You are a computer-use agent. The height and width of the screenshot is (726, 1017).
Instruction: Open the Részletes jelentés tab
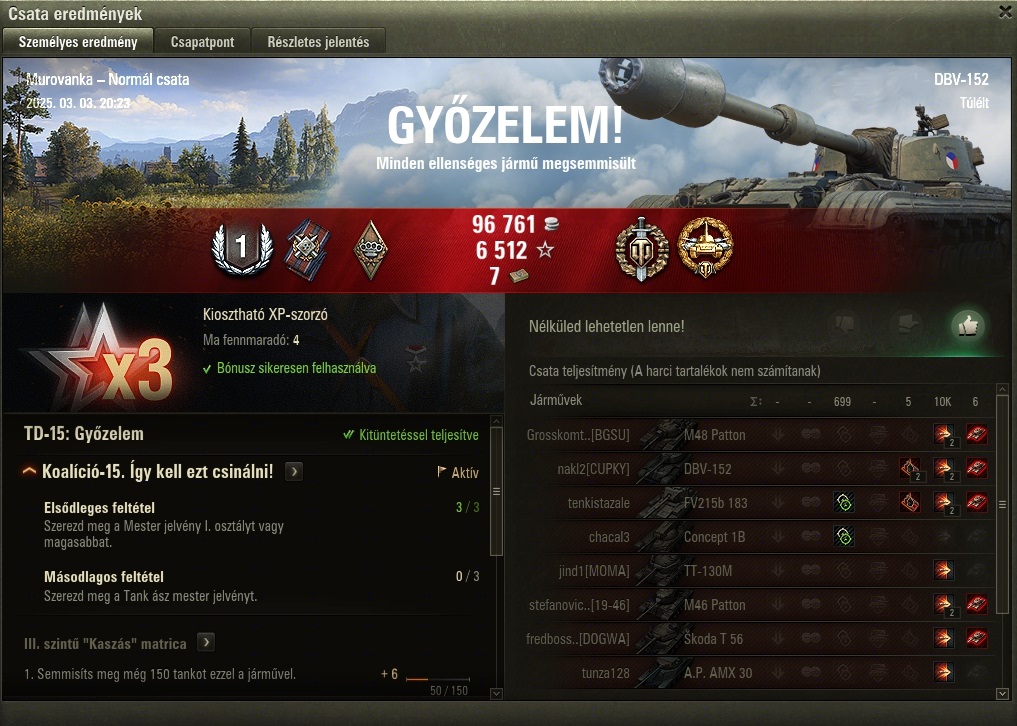pos(318,42)
